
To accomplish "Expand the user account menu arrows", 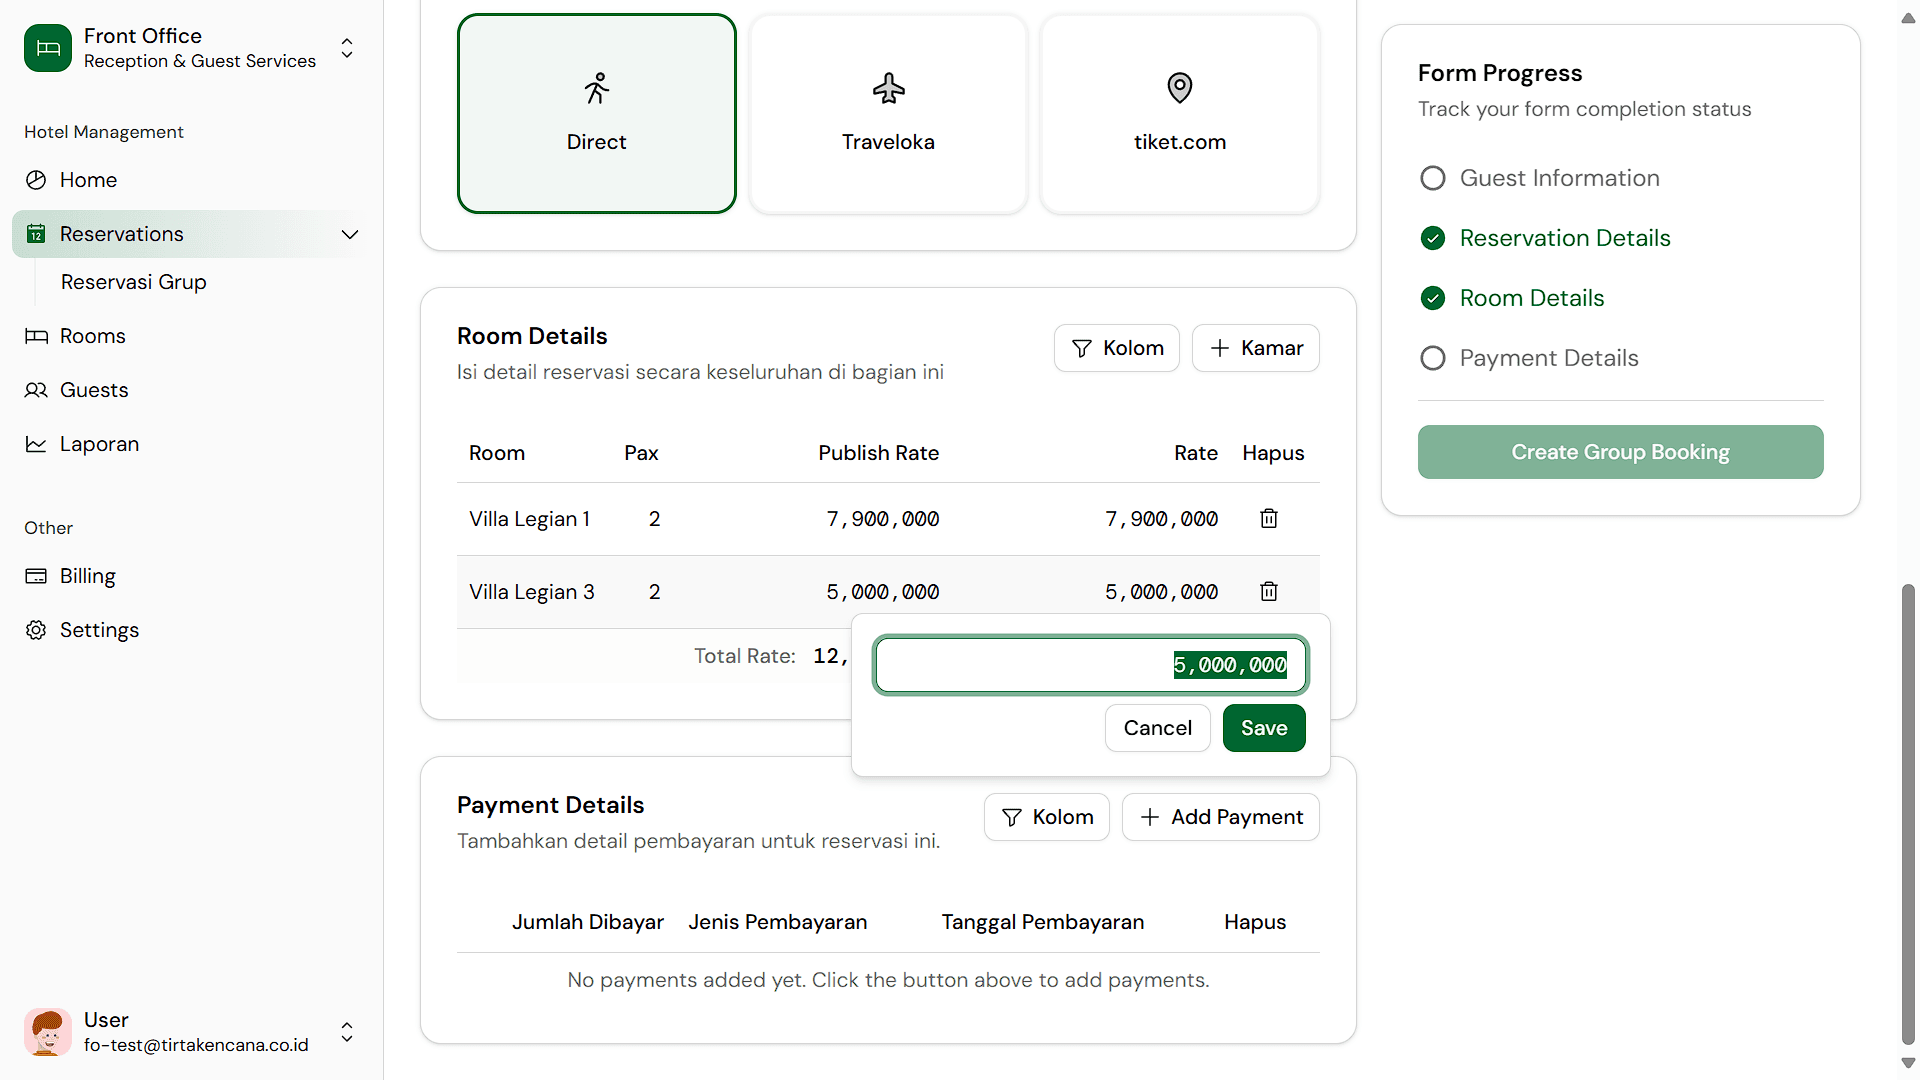I will (347, 1031).
